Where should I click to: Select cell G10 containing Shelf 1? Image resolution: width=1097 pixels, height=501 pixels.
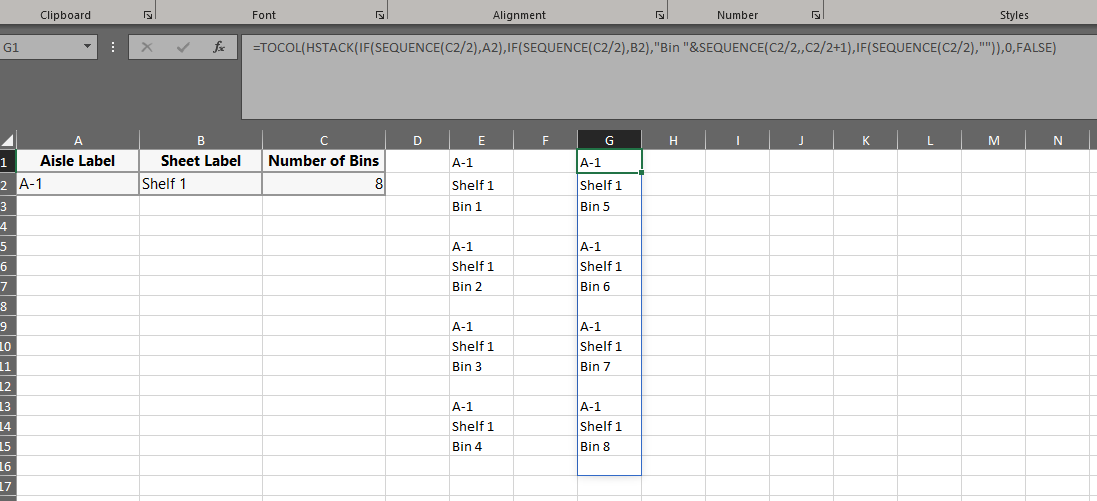tap(609, 346)
